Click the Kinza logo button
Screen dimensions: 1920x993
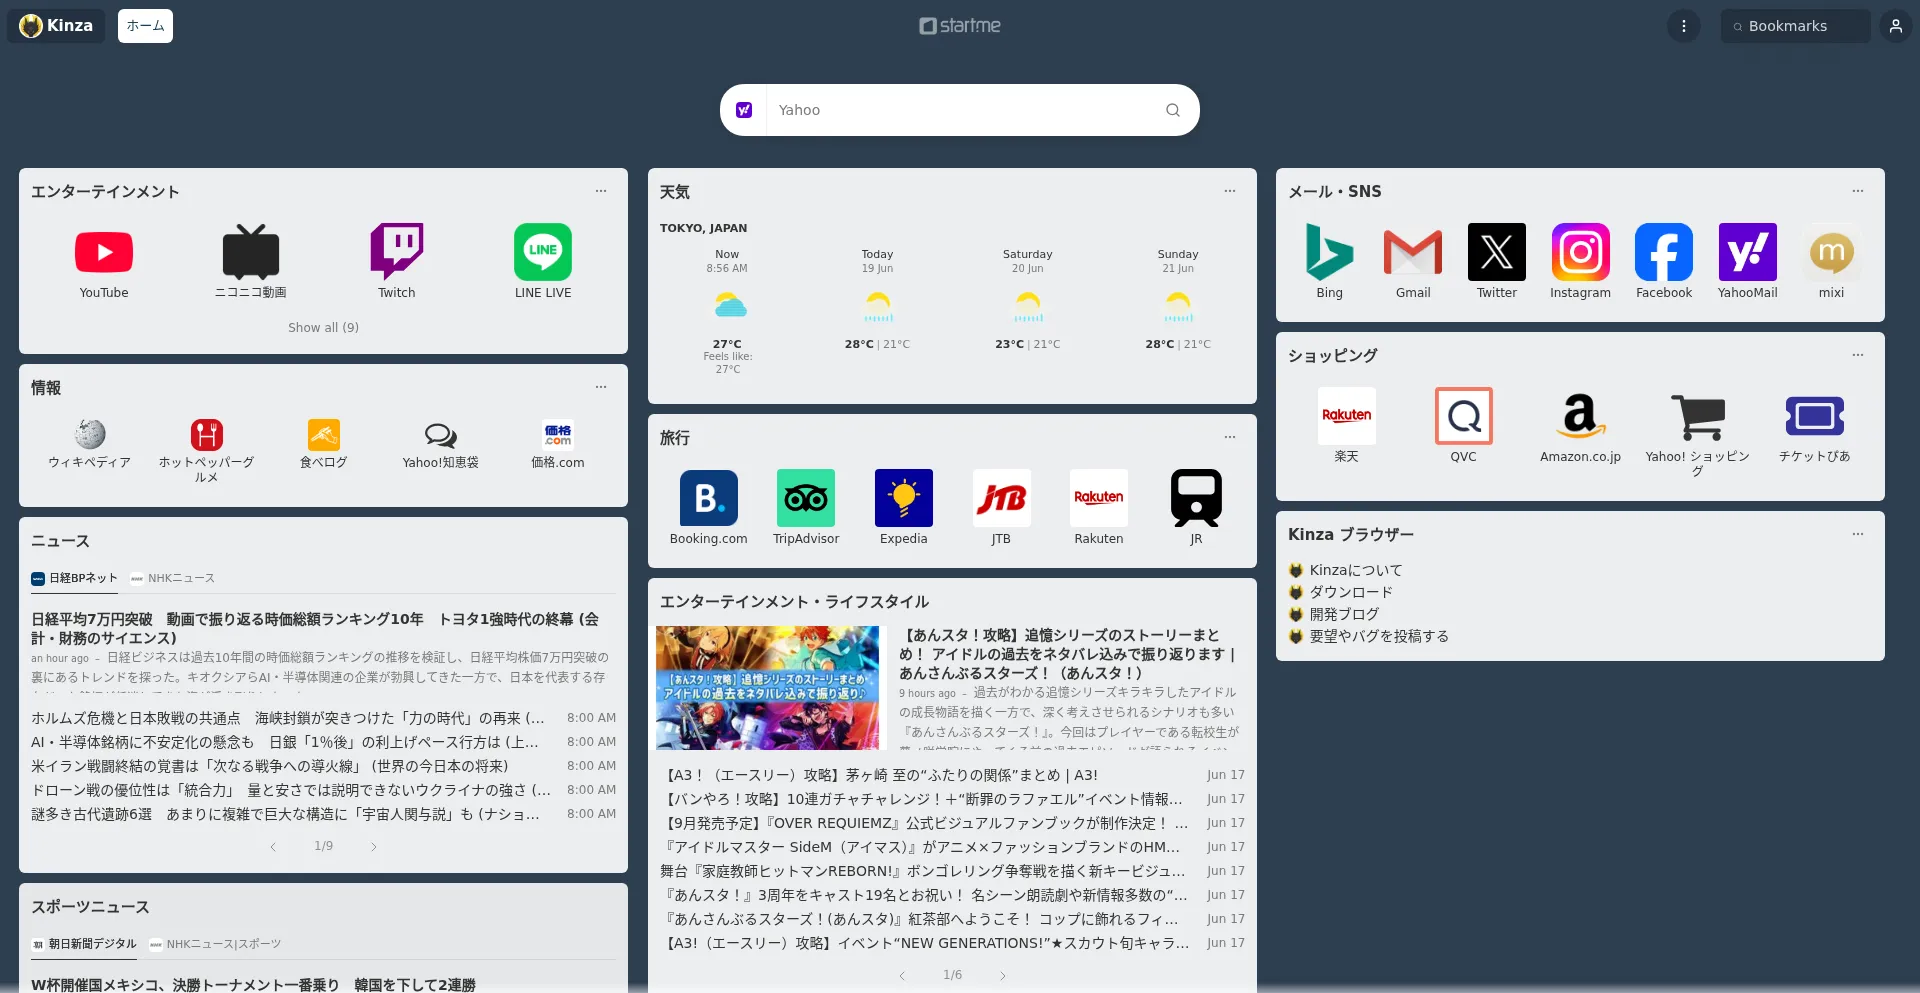[x=57, y=26]
